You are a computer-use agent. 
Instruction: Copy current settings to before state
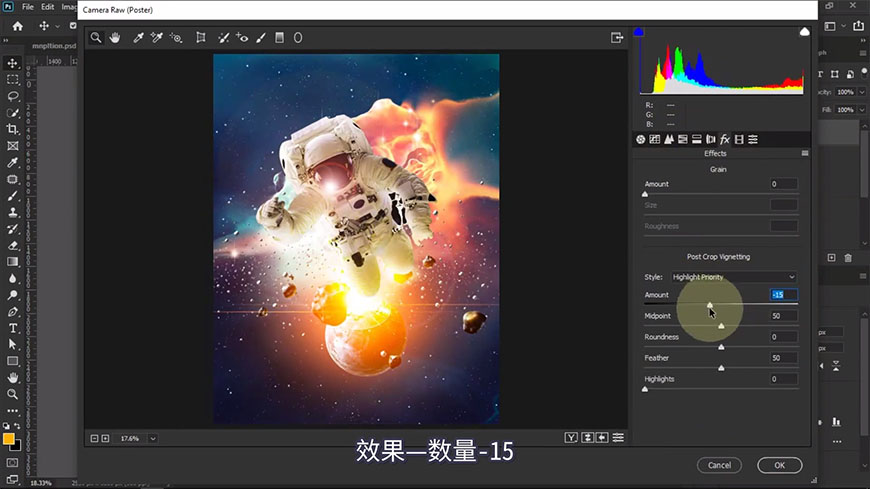(x=602, y=438)
